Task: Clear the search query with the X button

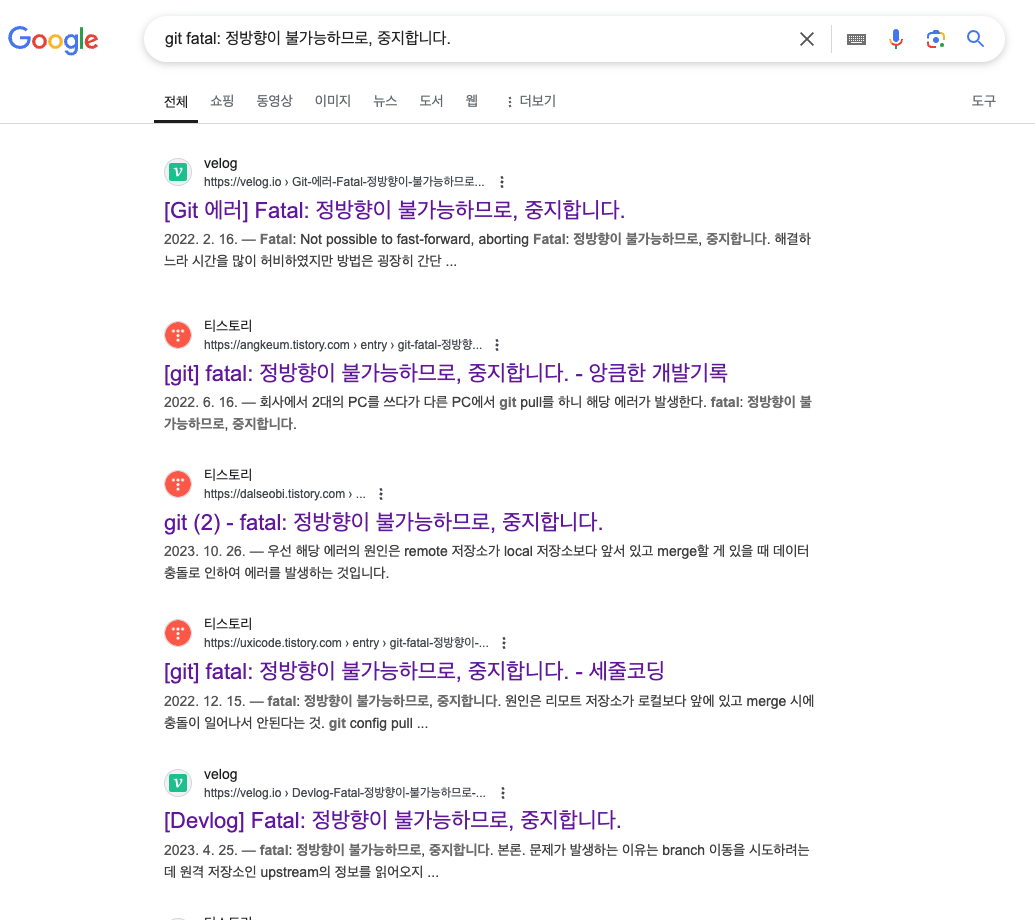Action: (x=807, y=38)
